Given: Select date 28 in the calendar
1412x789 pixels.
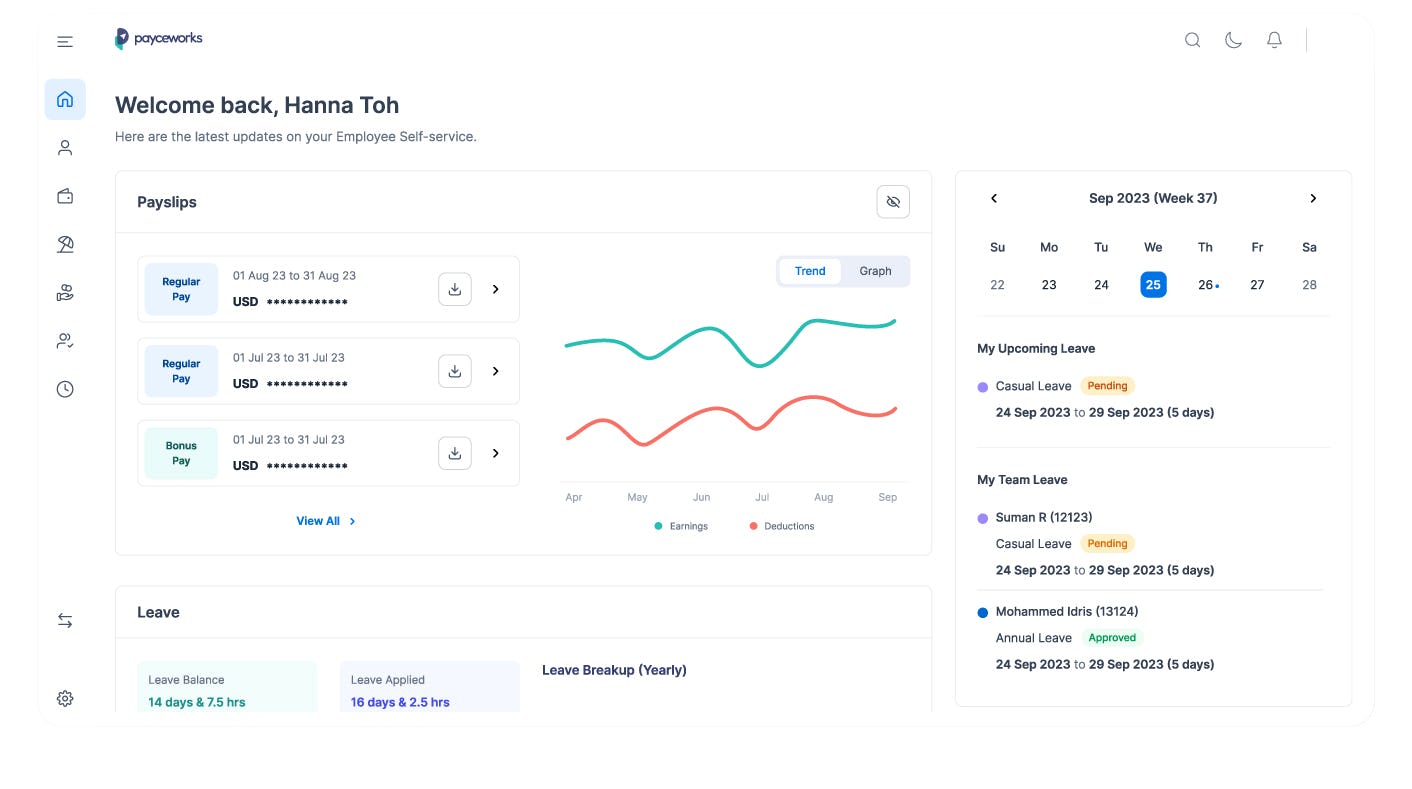Looking at the screenshot, I should click(x=1309, y=285).
